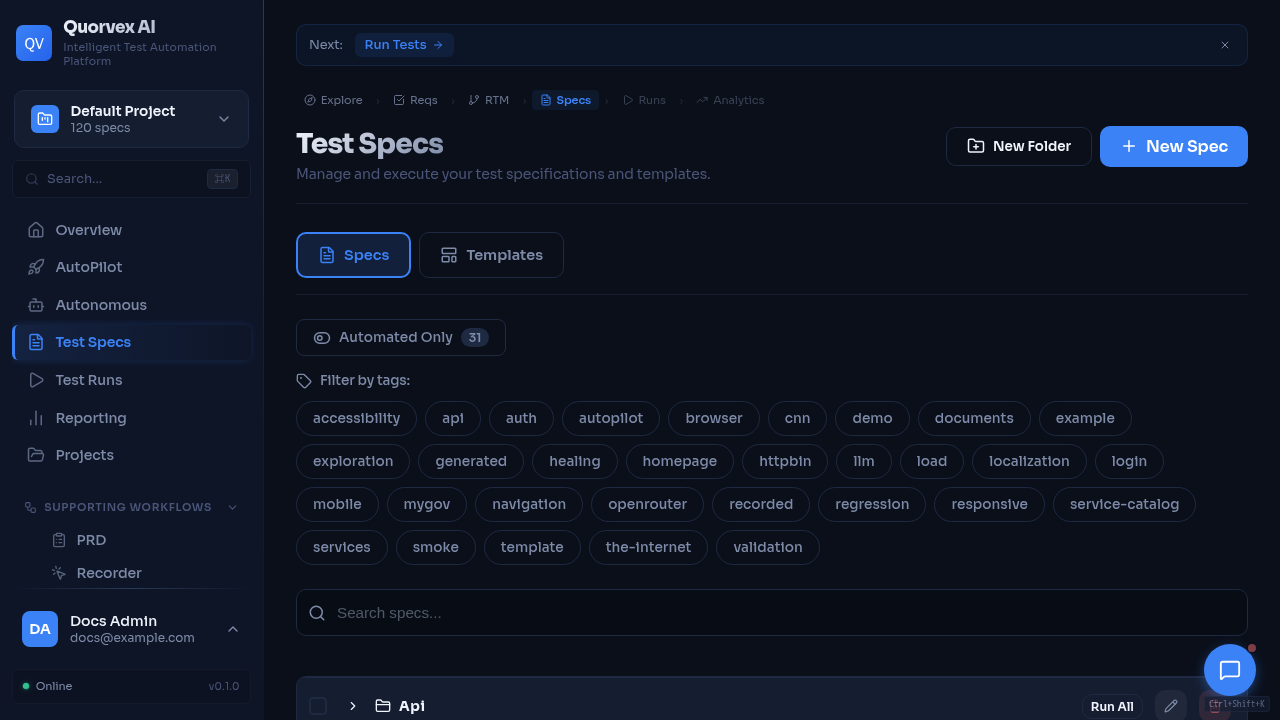This screenshot has height=720, width=1280.
Task: Toggle the smoke tag filter
Action: click(x=436, y=547)
